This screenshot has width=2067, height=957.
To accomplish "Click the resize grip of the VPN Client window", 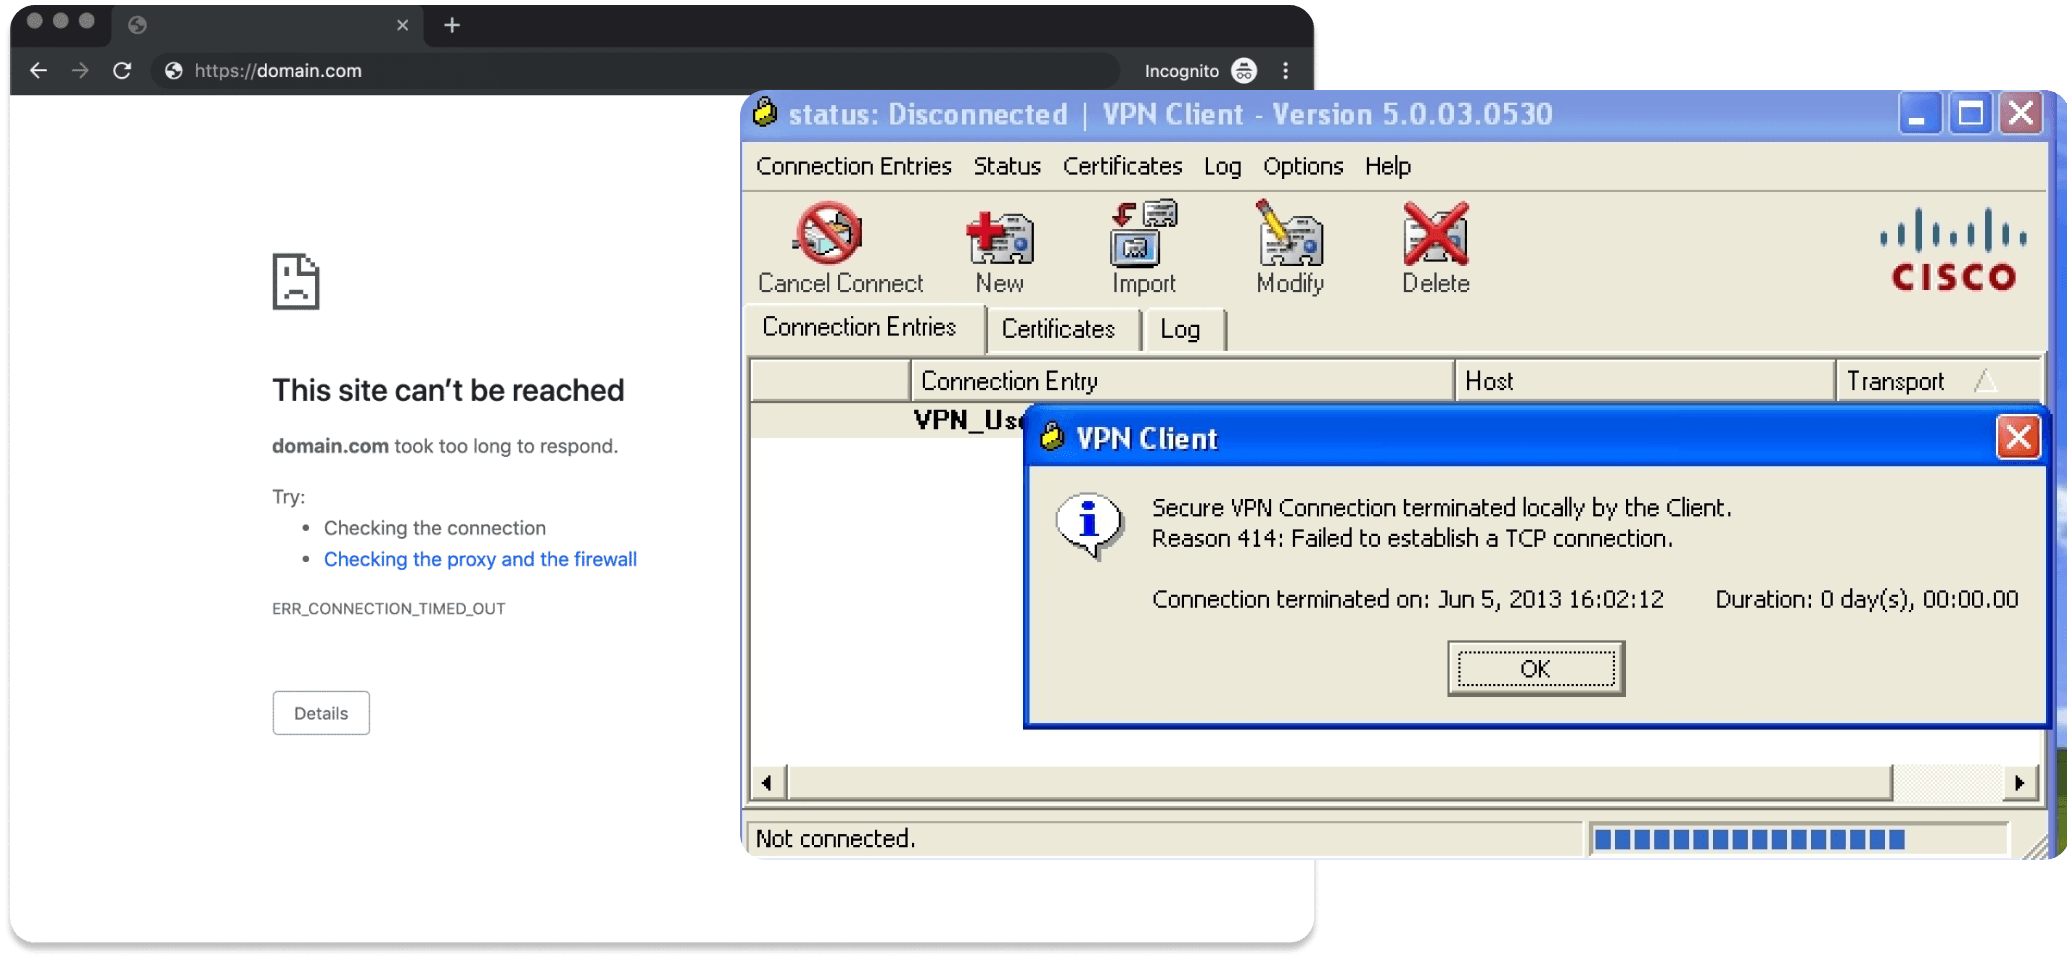I will [x=2035, y=845].
